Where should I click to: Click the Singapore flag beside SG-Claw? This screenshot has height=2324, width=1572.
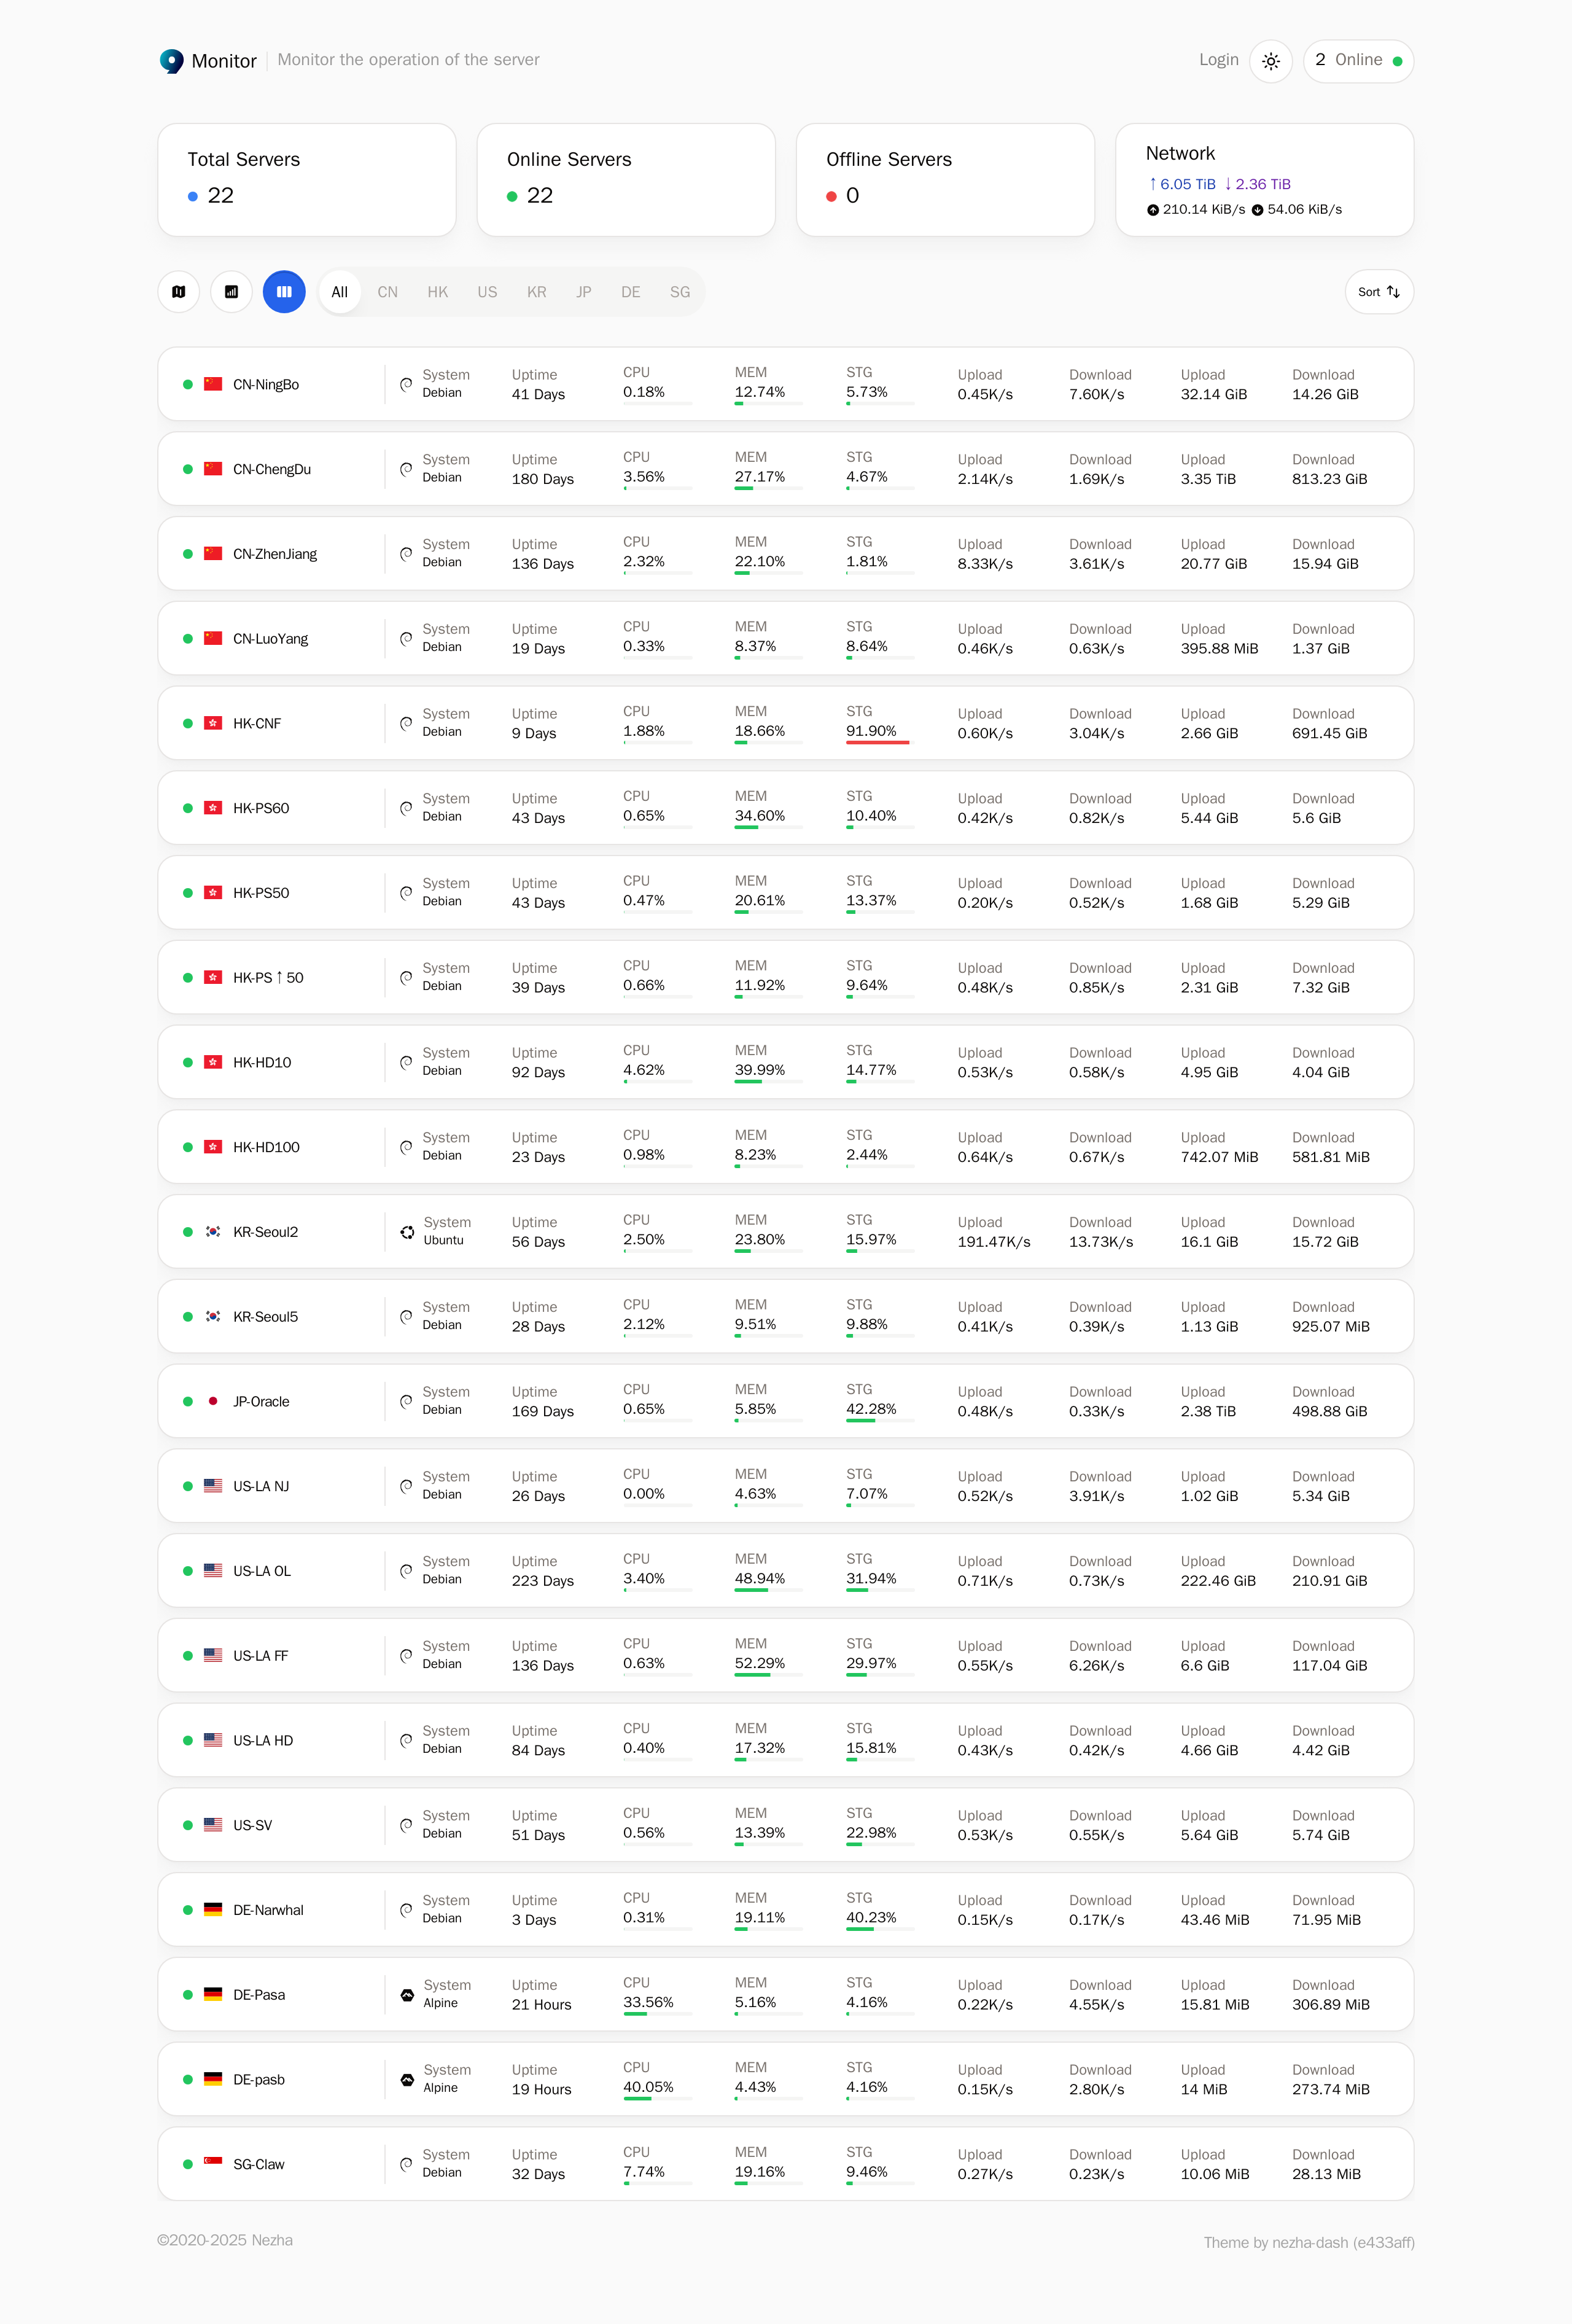click(x=213, y=2163)
